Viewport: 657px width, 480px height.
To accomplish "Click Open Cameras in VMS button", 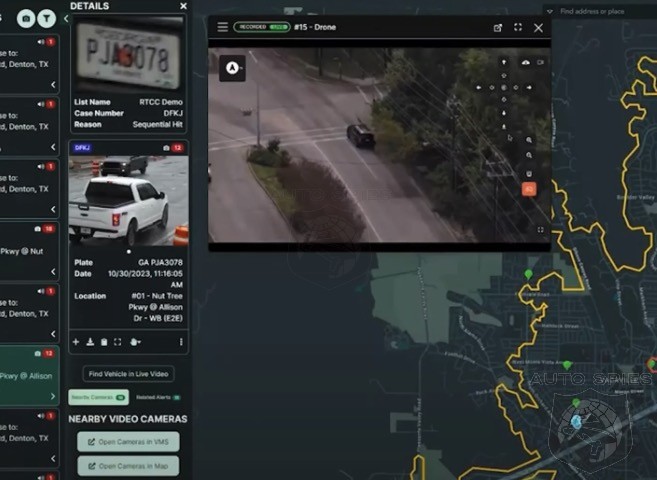I will (x=129, y=442).
